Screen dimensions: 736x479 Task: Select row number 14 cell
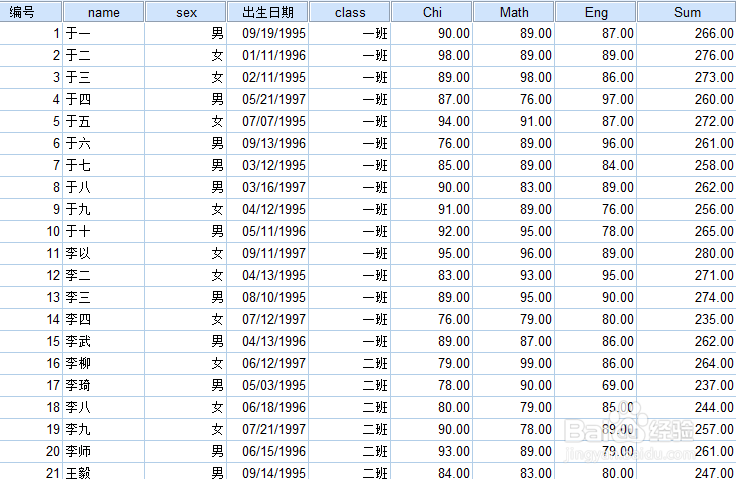pos(31,319)
